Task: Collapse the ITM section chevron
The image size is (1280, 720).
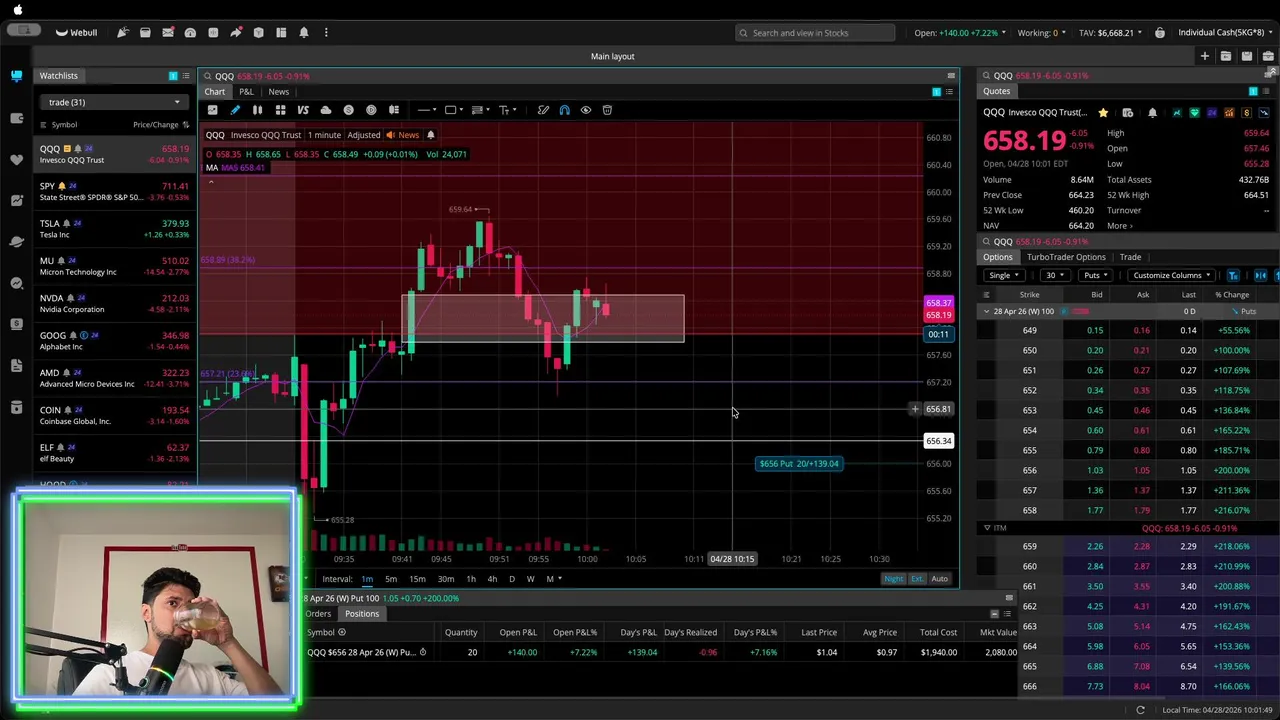Action: (x=987, y=528)
